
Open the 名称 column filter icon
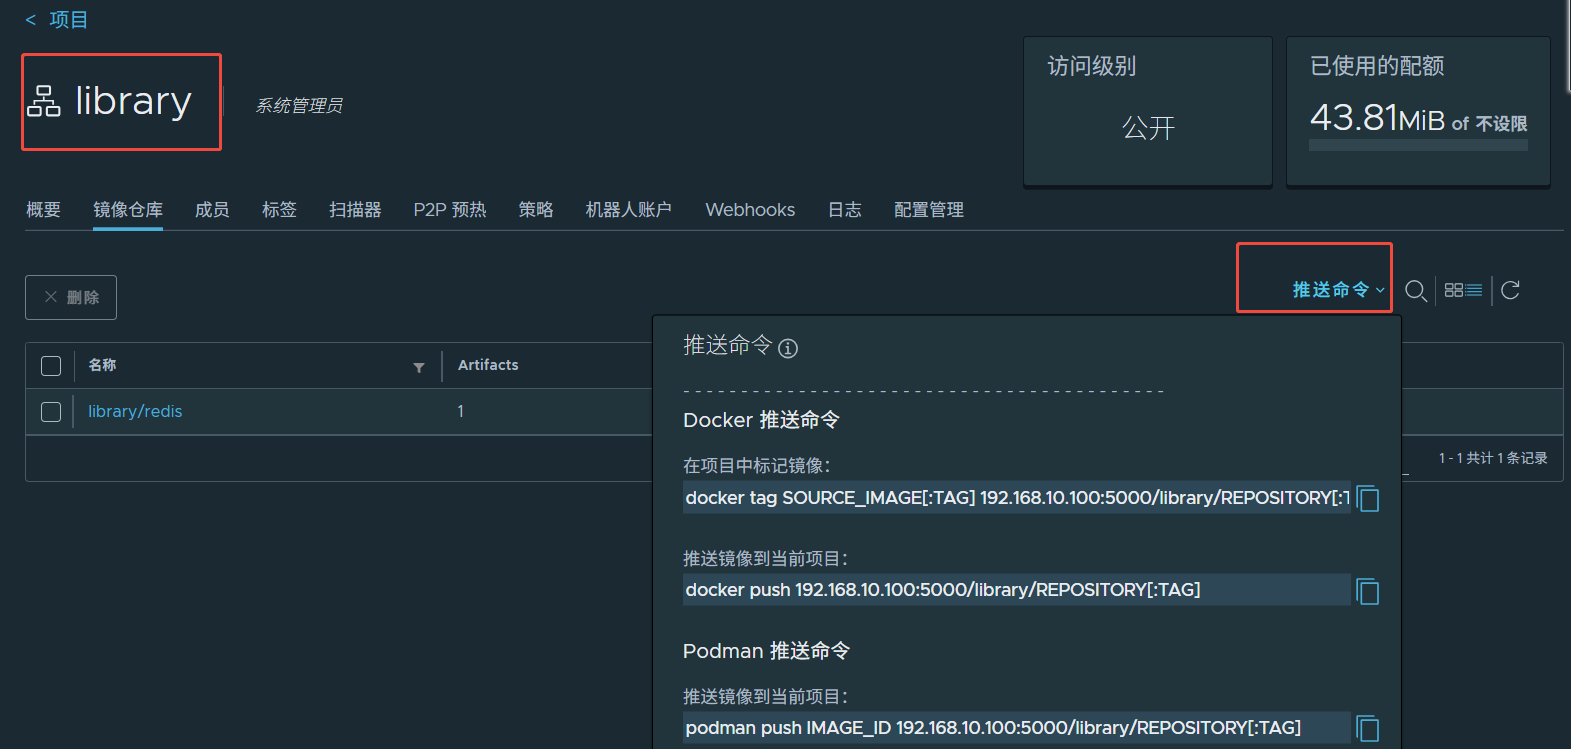click(x=419, y=367)
